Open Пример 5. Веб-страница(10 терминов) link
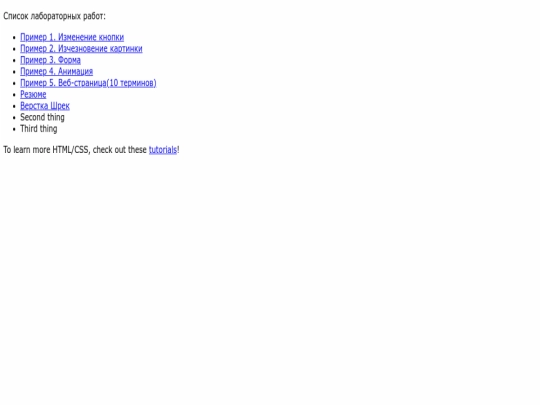 coord(88,83)
